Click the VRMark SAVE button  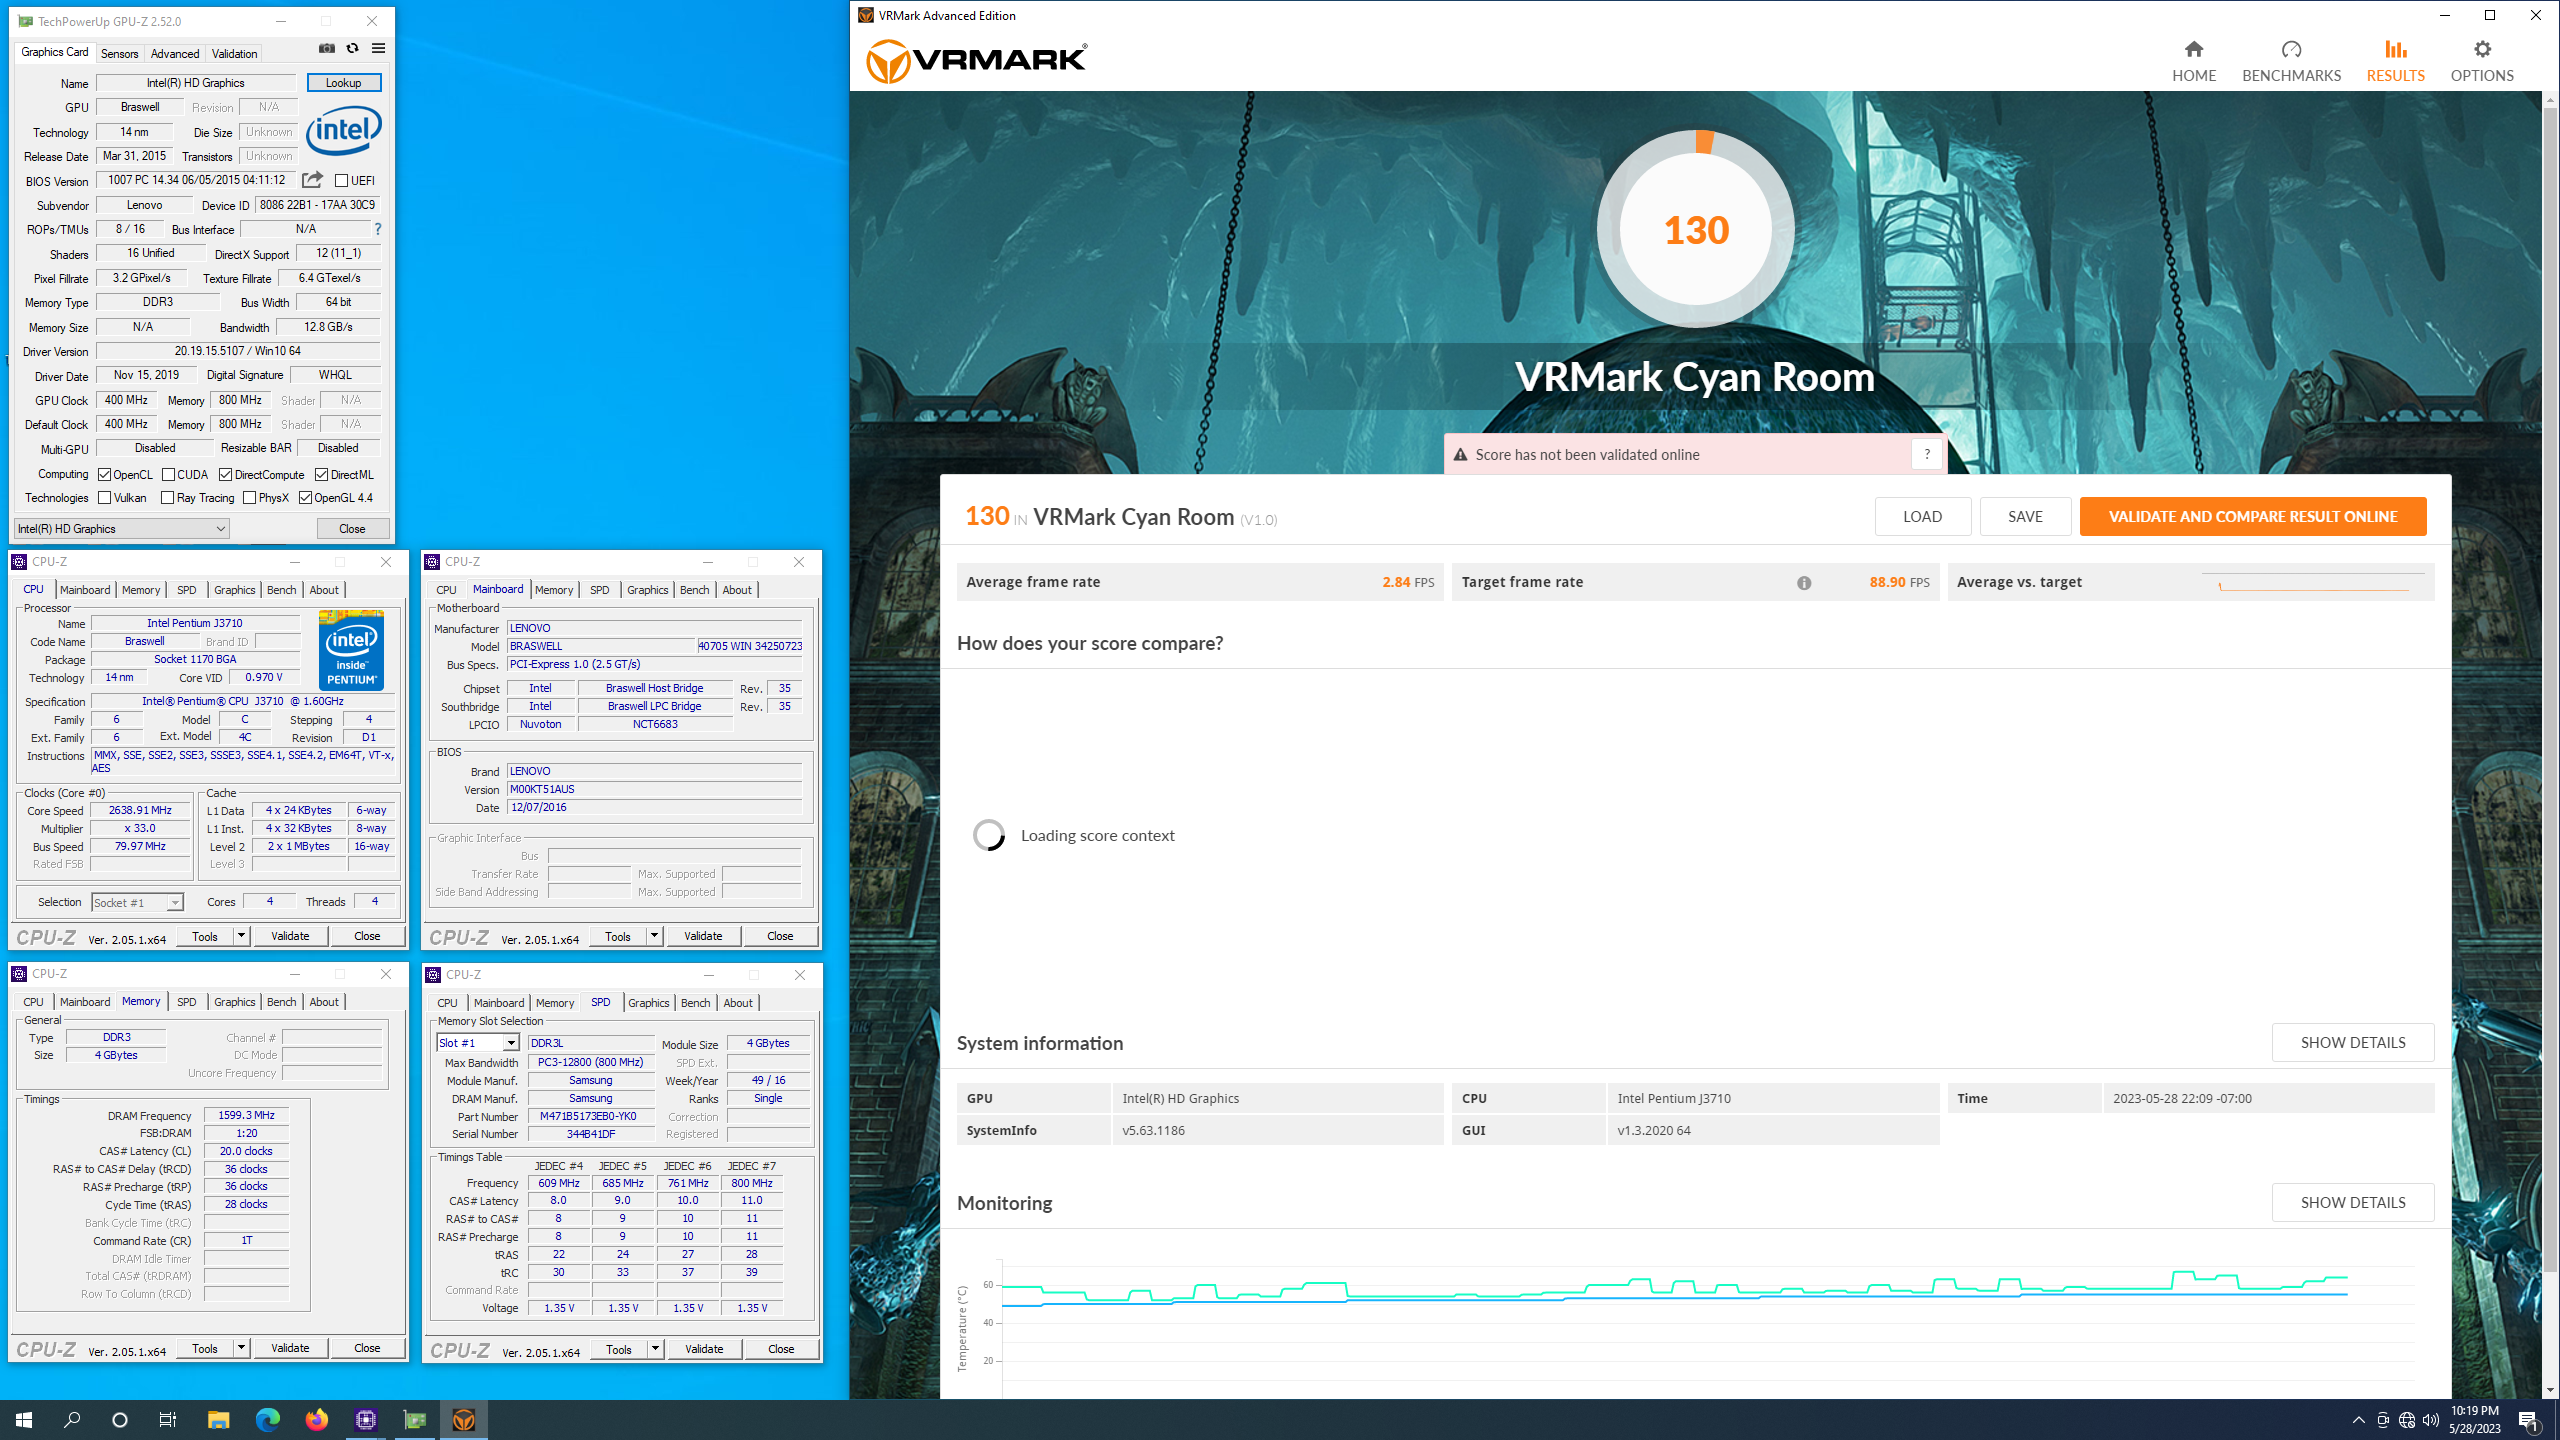2025,517
